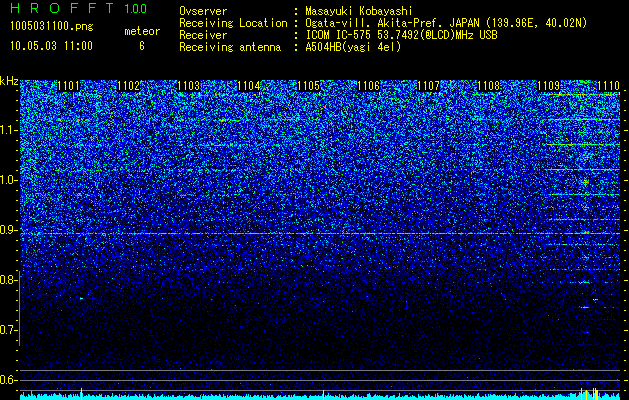This screenshot has width=629, height=400.
Task: Click the 1102 time marker
Action: [x=129, y=86]
